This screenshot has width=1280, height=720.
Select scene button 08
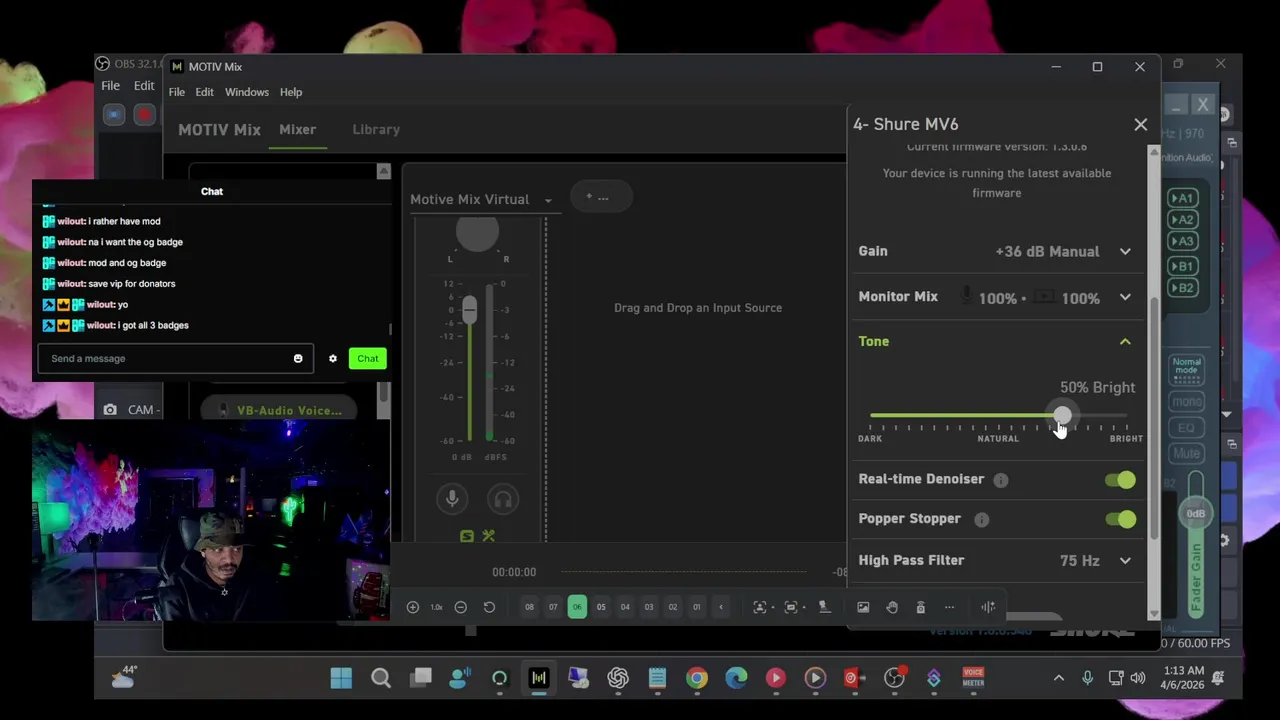pos(529,607)
